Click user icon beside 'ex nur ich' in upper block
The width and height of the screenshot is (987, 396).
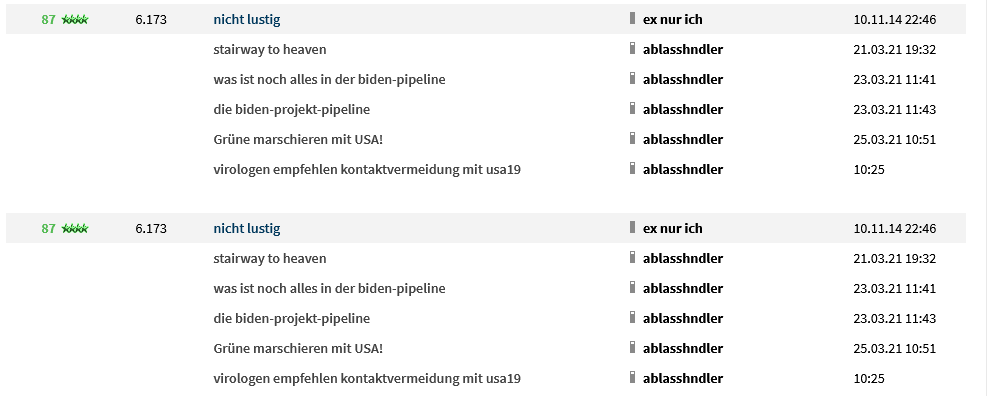[x=632, y=18]
